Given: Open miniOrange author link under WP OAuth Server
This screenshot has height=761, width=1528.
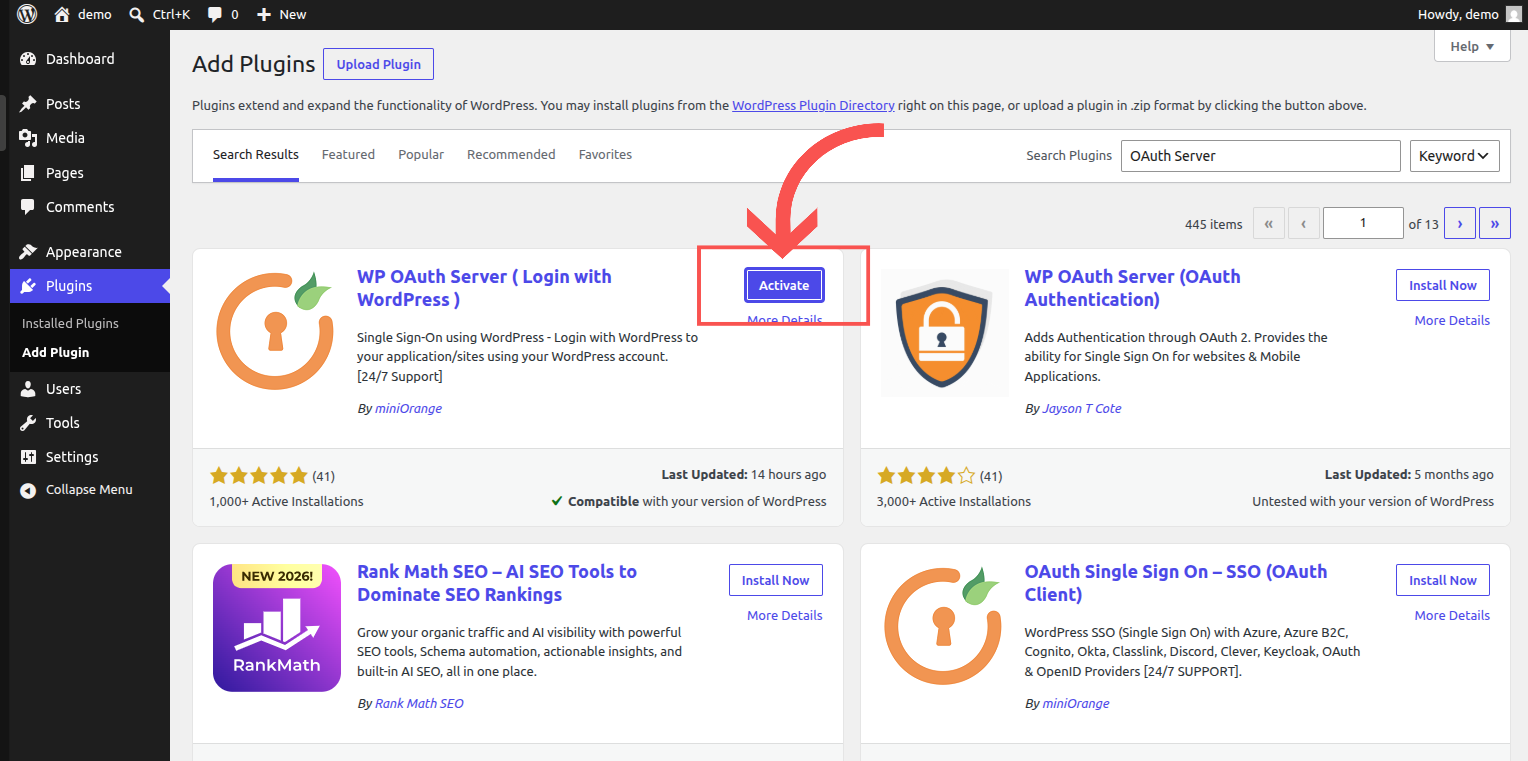Looking at the screenshot, I should [408, 408].
